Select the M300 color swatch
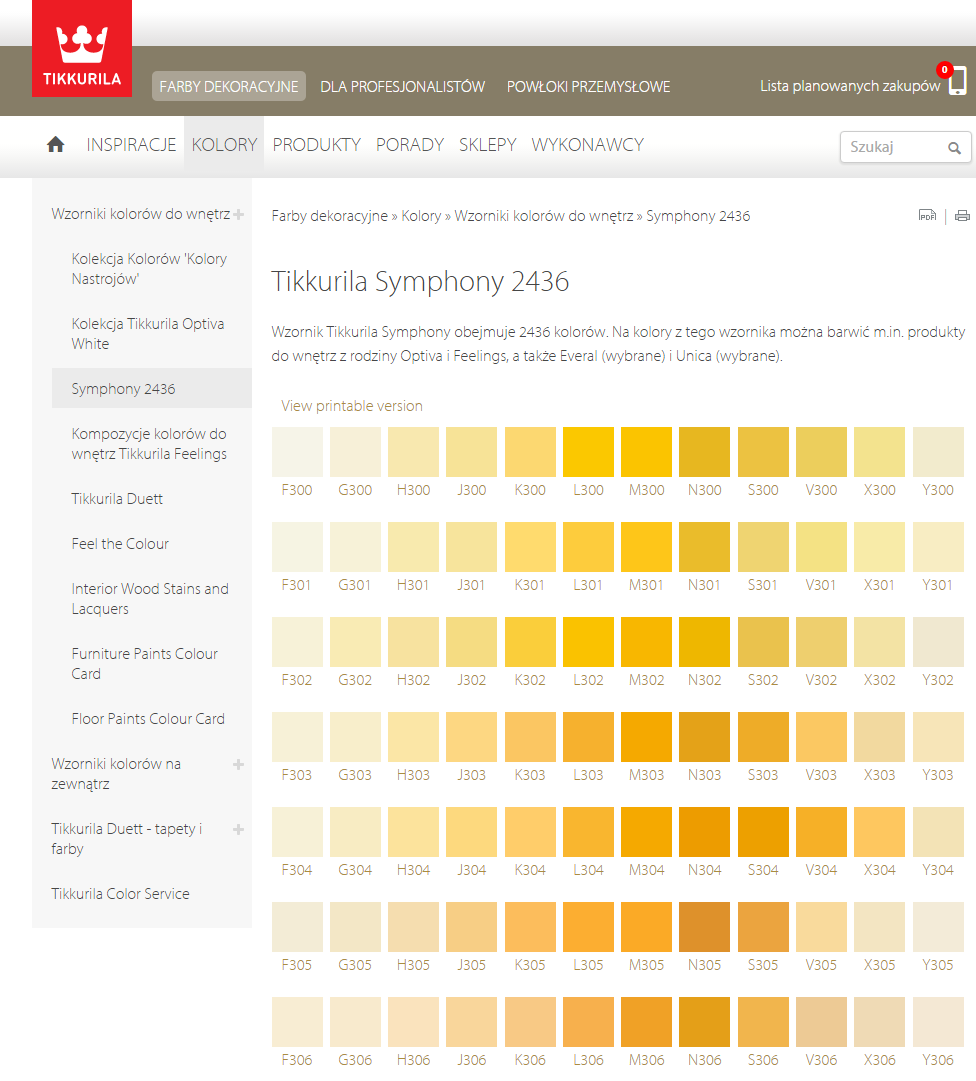 (x=647, y=452)
